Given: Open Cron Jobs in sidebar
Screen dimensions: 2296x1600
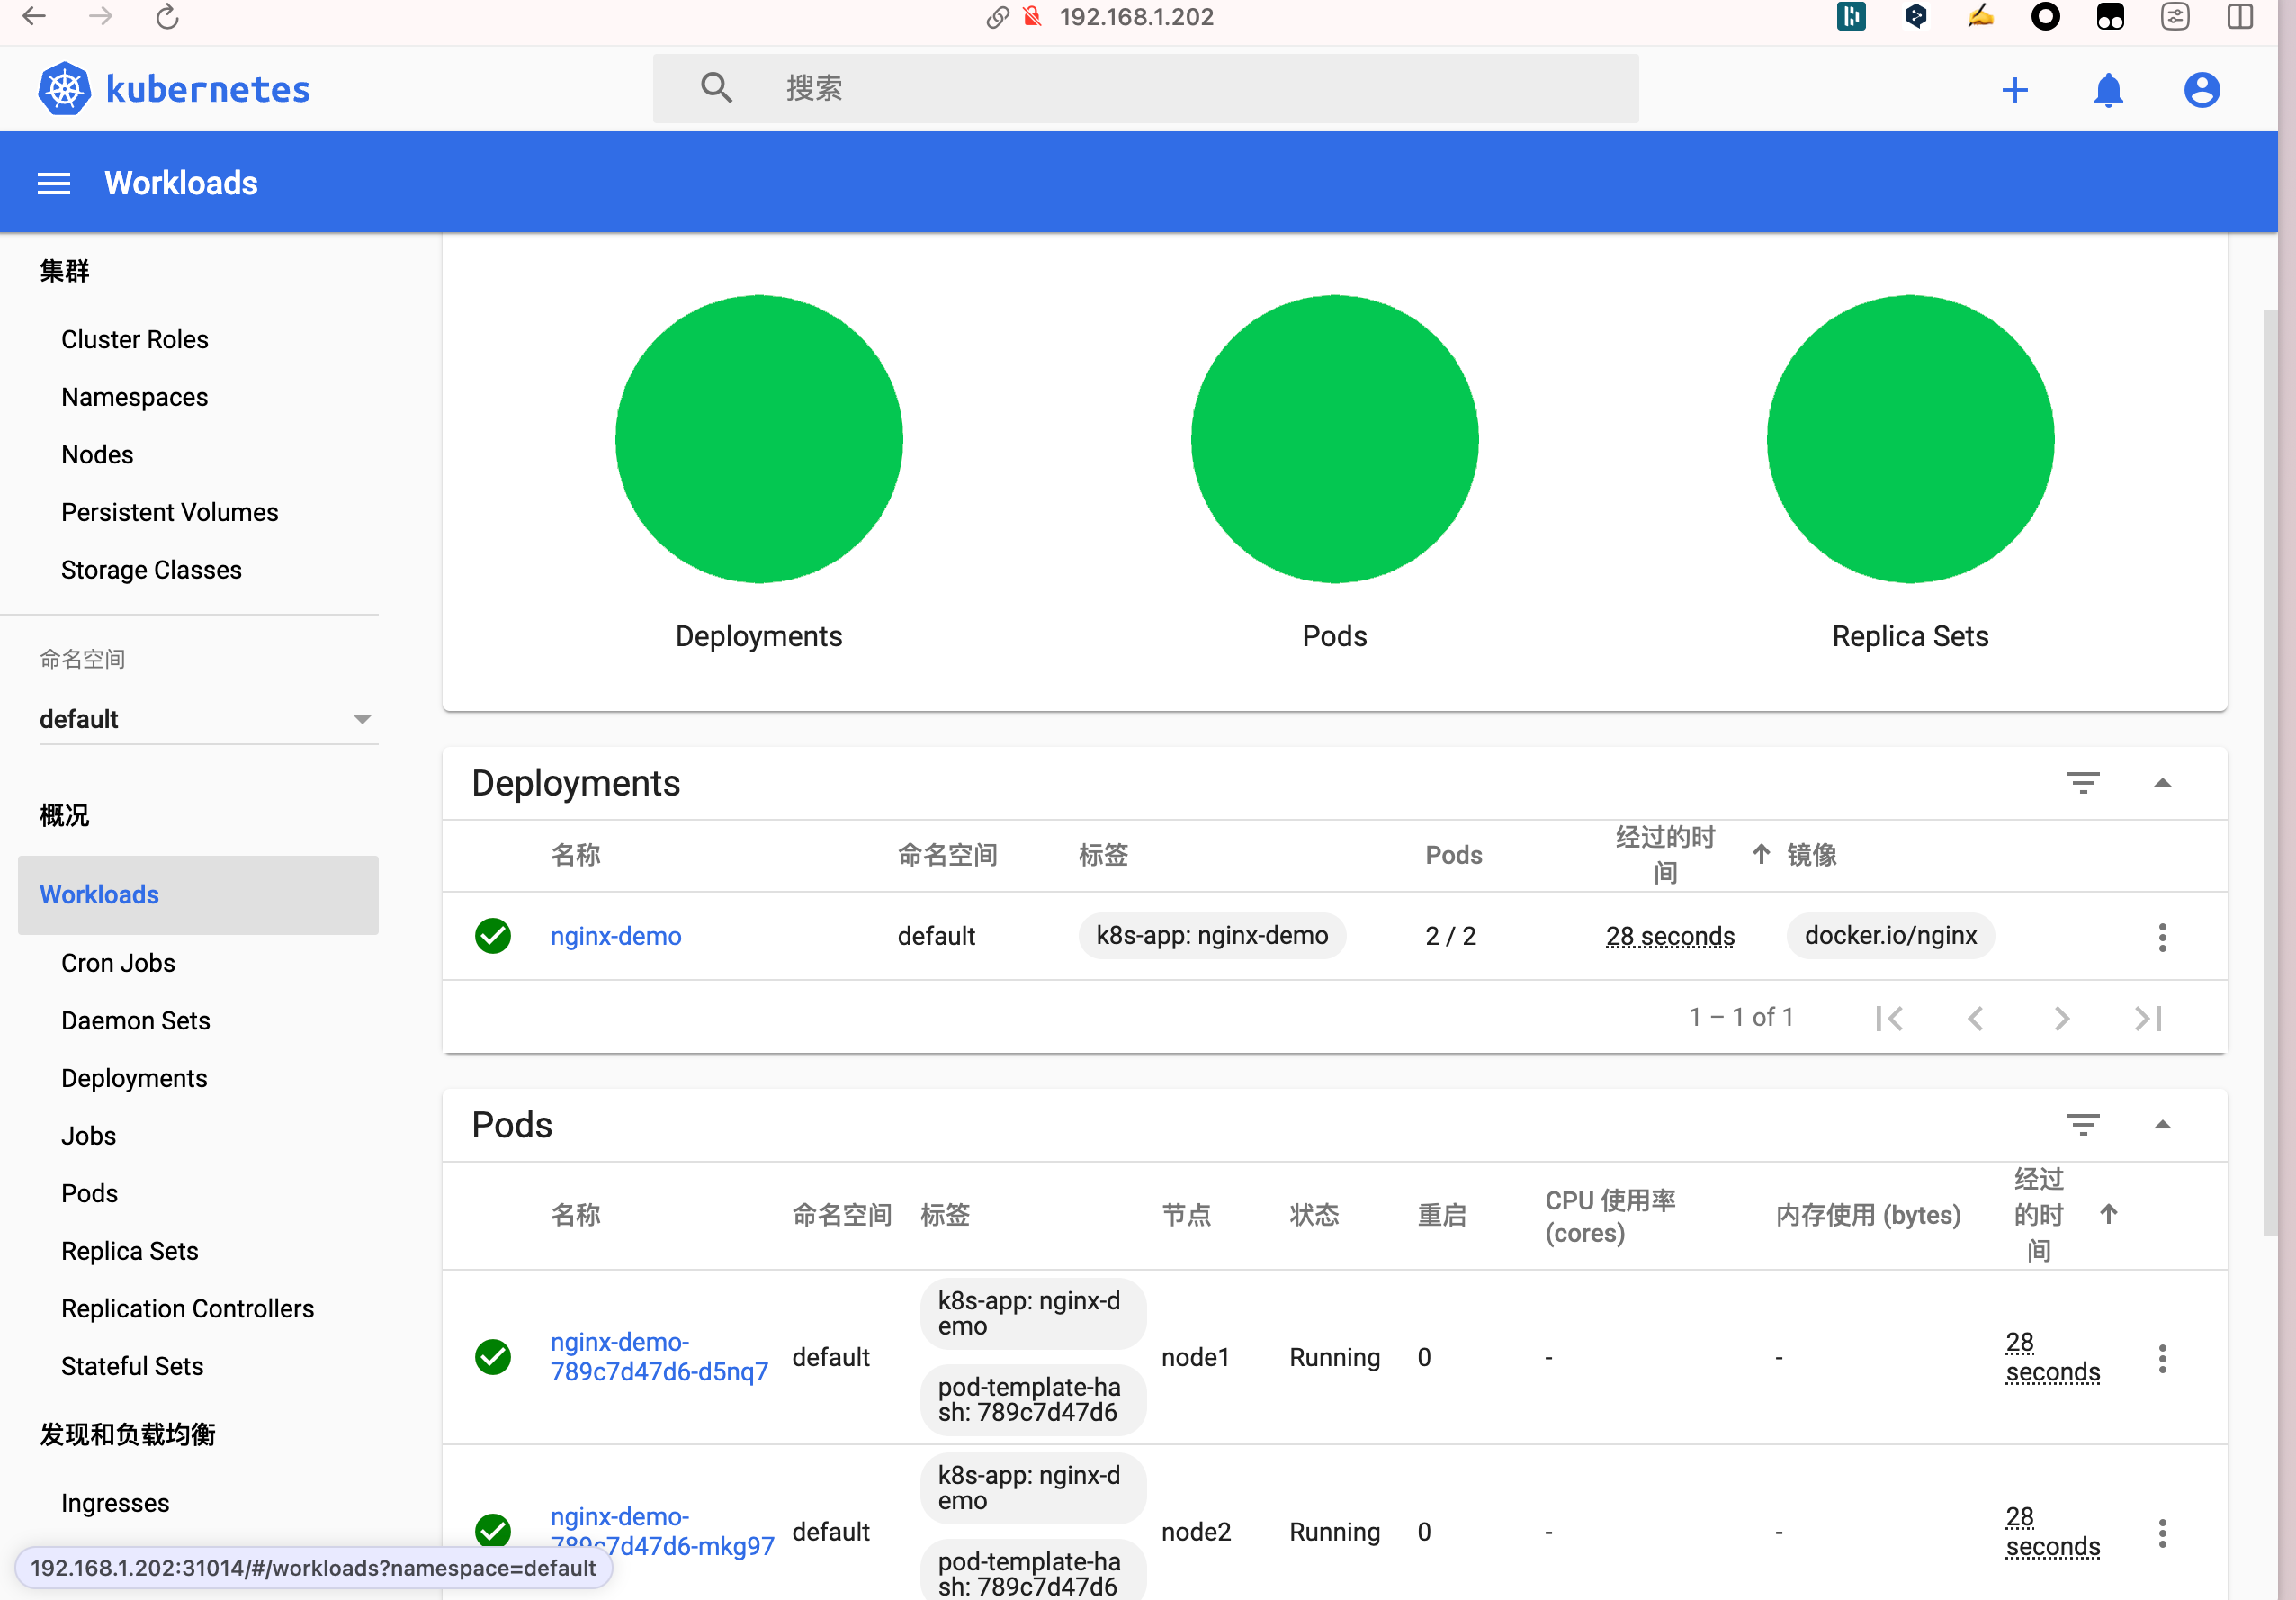Looking at the screenshot, I should click(x=118, y=962).
